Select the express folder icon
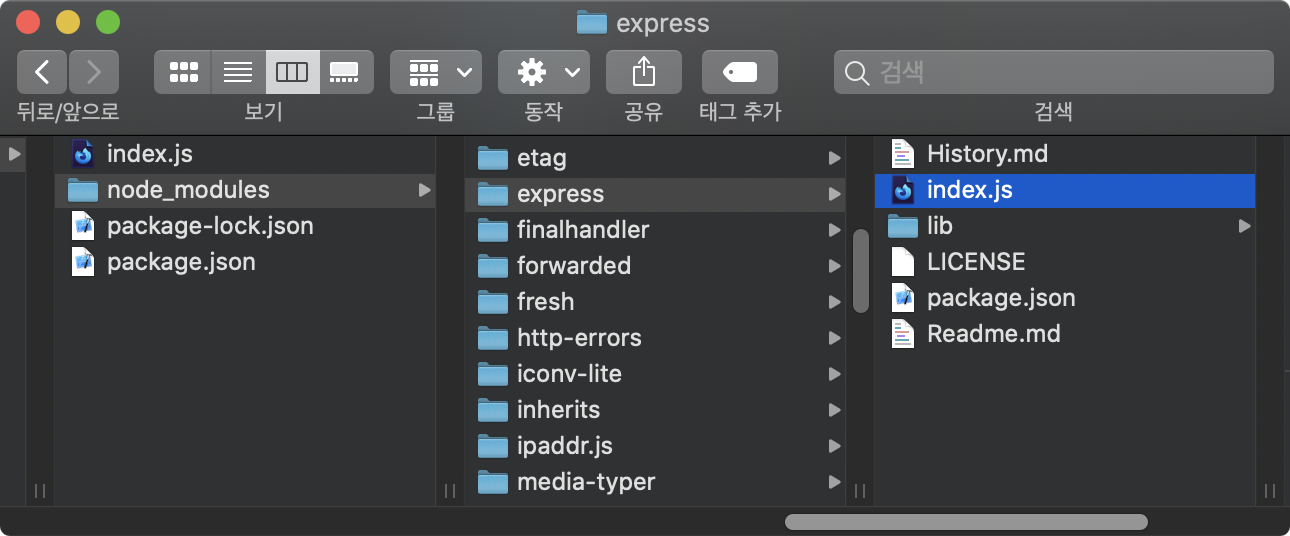Screen dimensions: 1290x536 493,194
